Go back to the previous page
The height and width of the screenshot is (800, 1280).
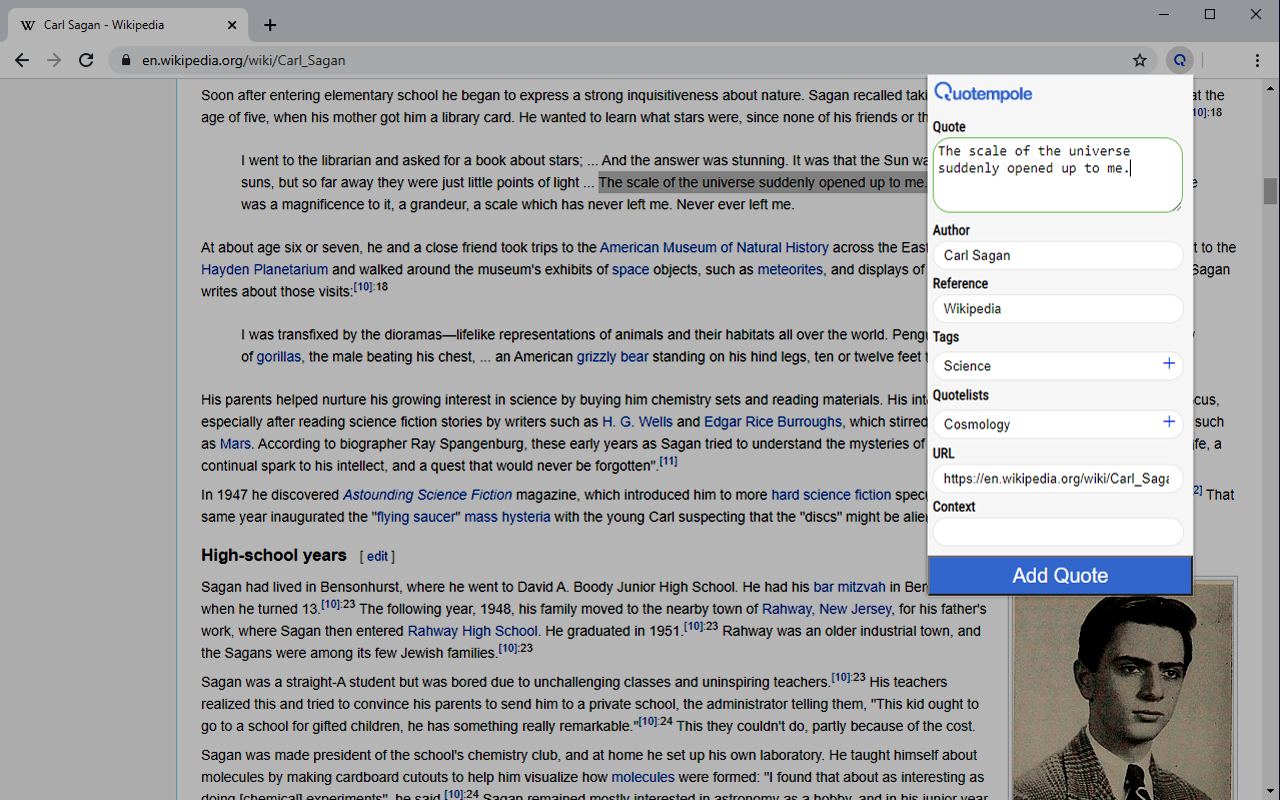click(x=22, y=60)
